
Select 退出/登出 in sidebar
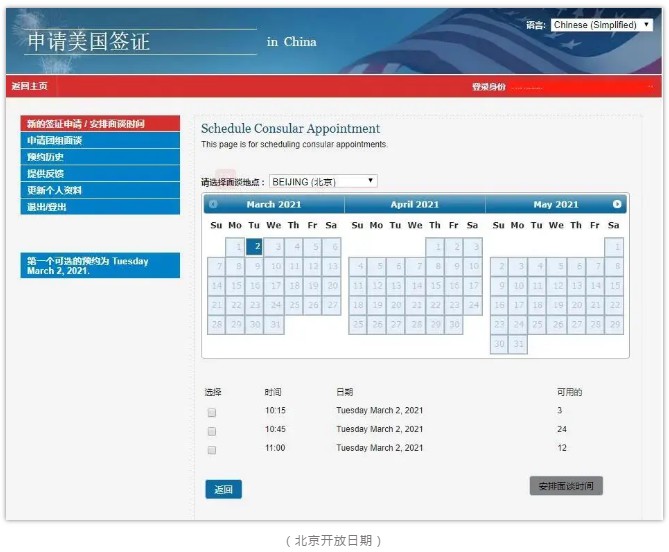click(x=100, y=207)
